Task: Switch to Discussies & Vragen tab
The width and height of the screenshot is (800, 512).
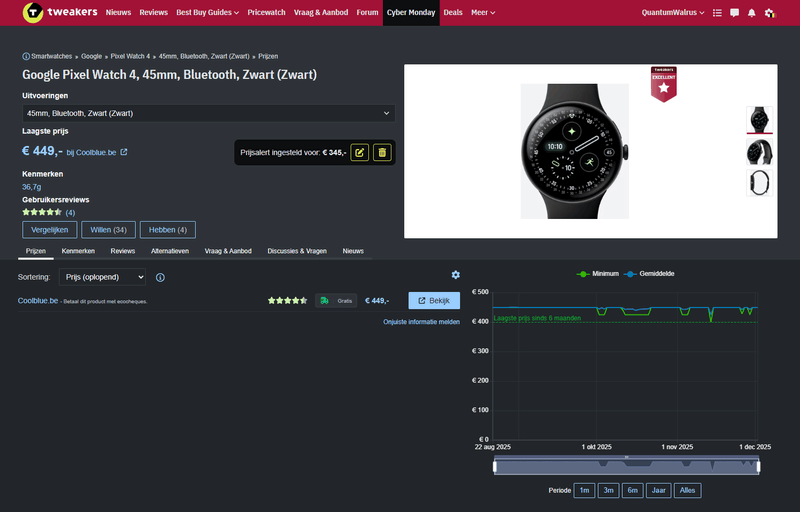Action: [297, 251]
